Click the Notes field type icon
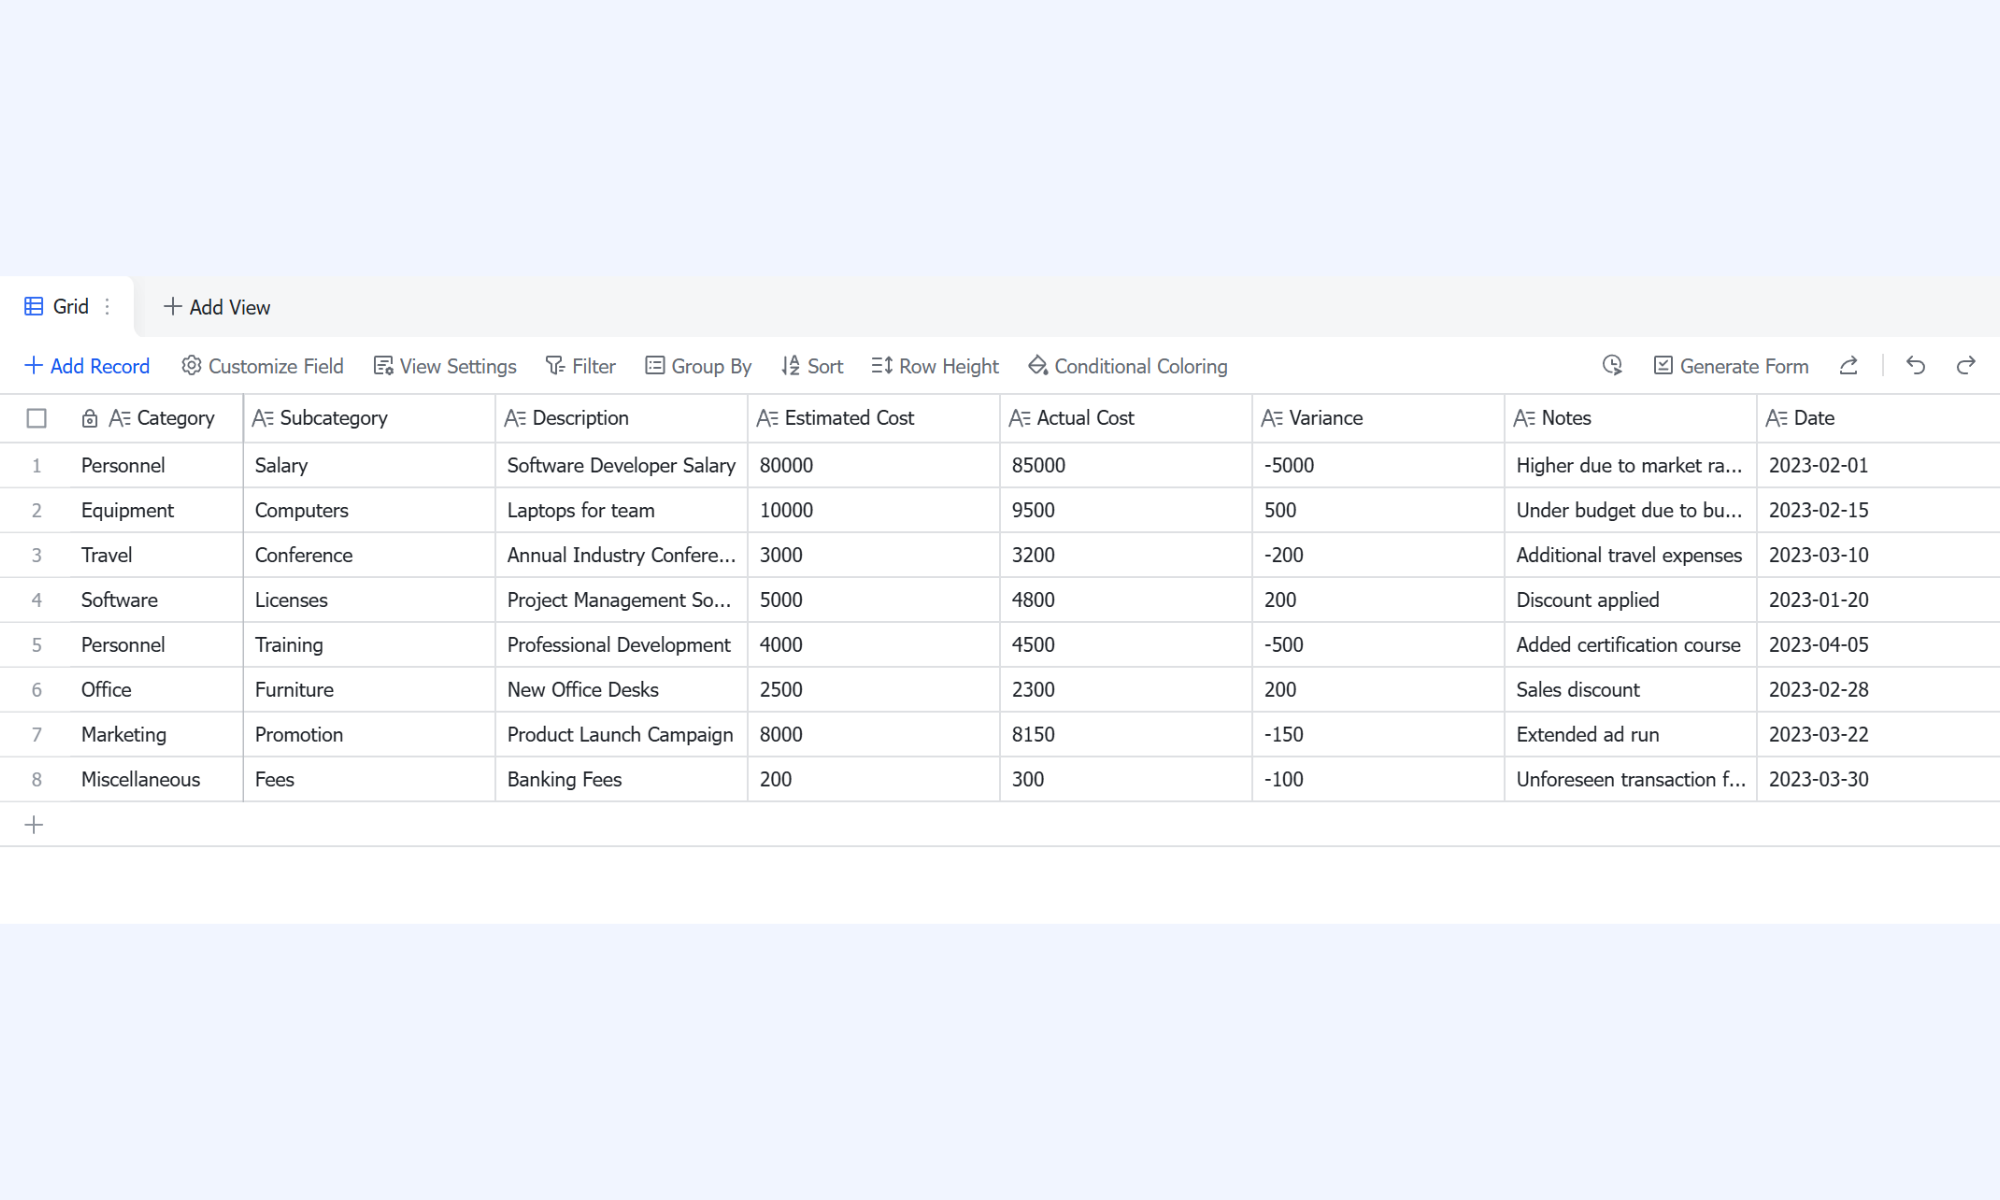 1525,418
